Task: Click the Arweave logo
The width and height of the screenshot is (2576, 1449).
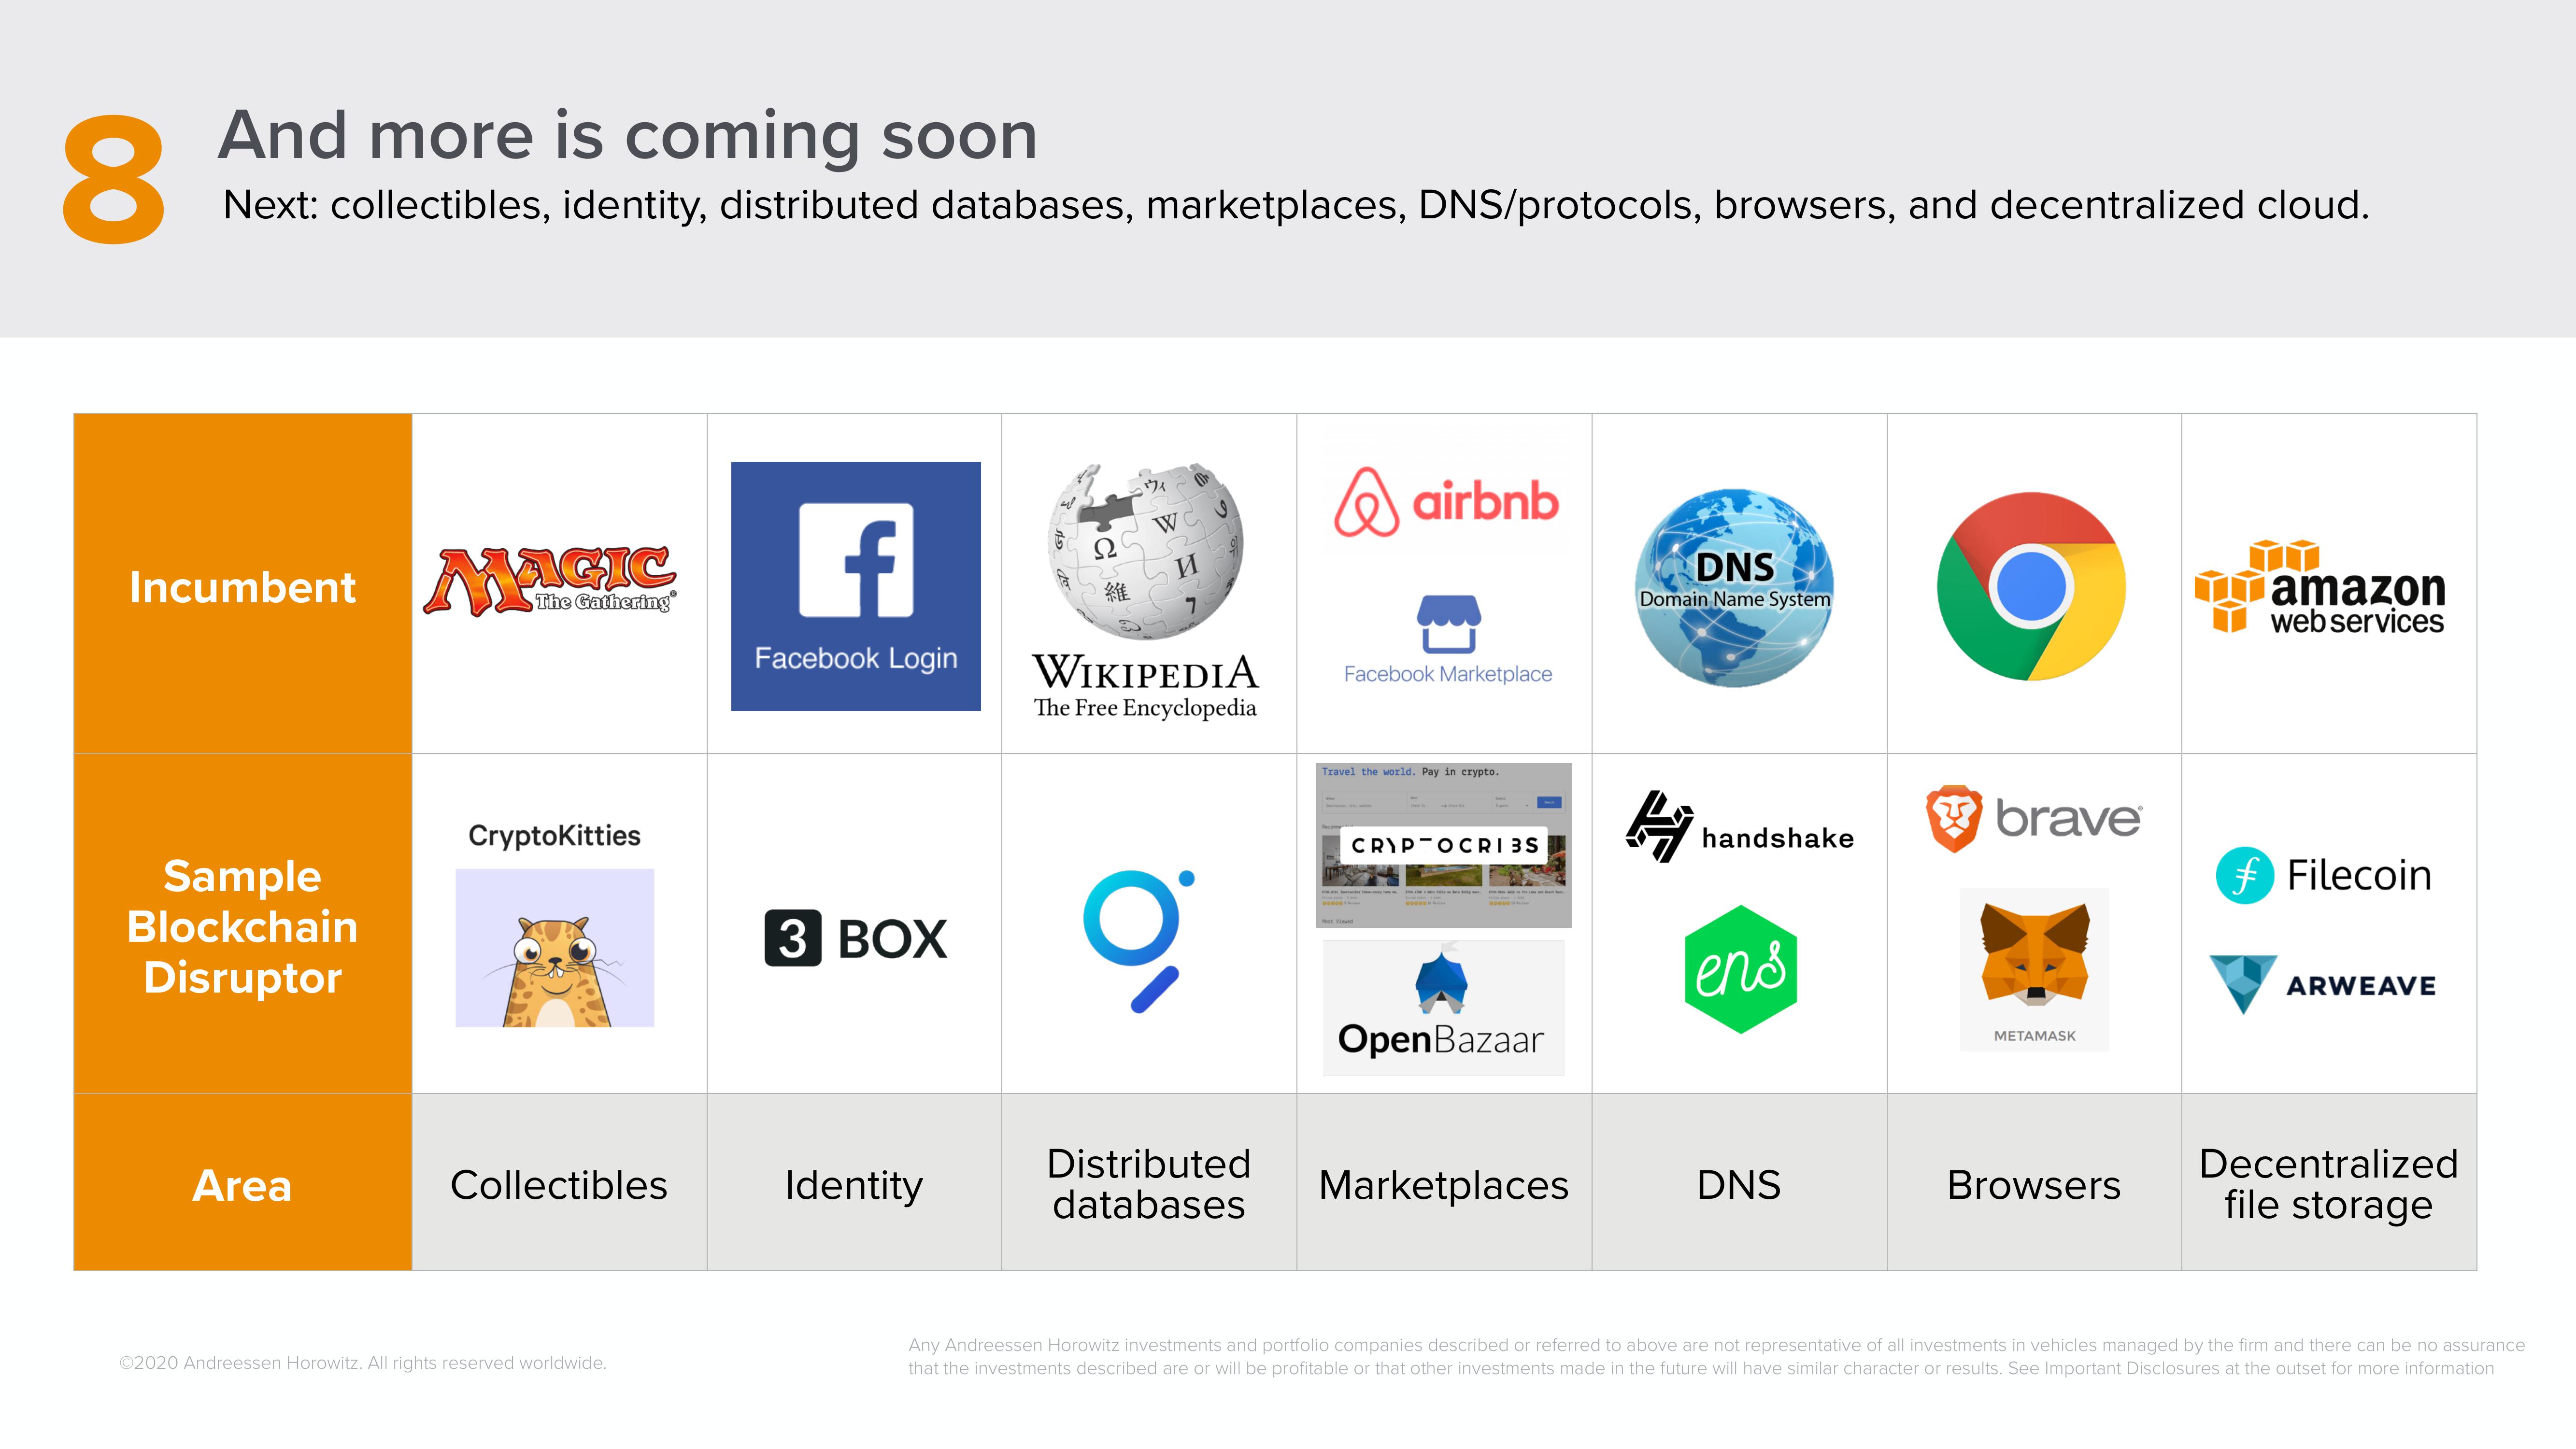Action: [2322, 984]
